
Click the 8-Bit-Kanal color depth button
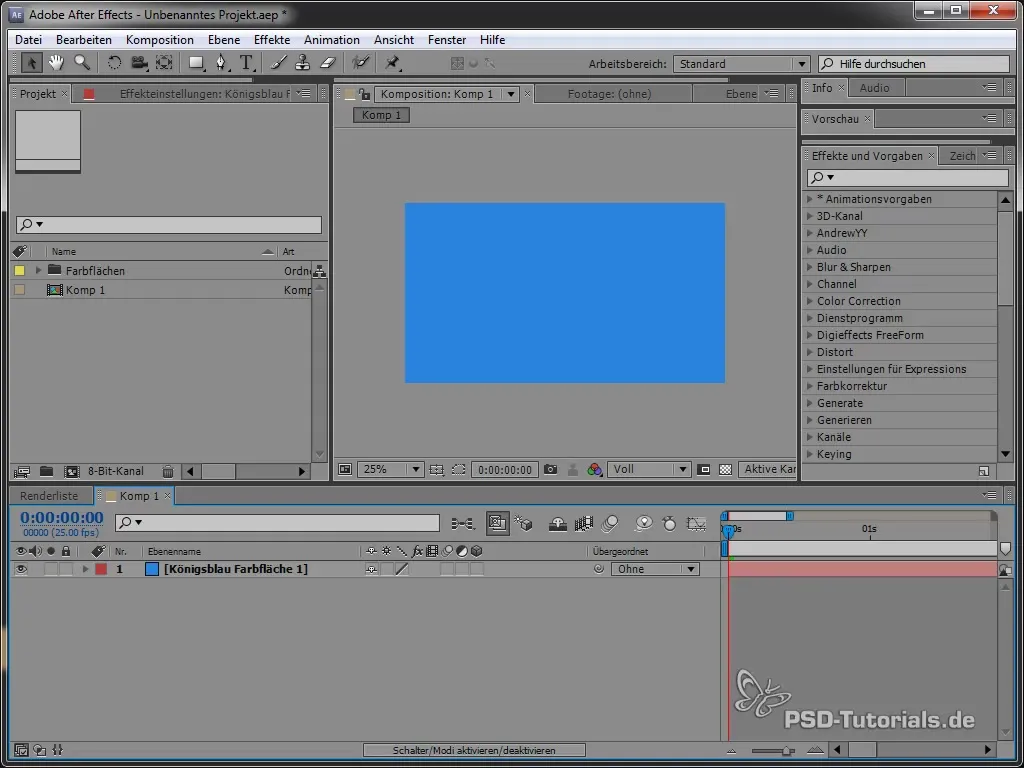tap(116, 471)
